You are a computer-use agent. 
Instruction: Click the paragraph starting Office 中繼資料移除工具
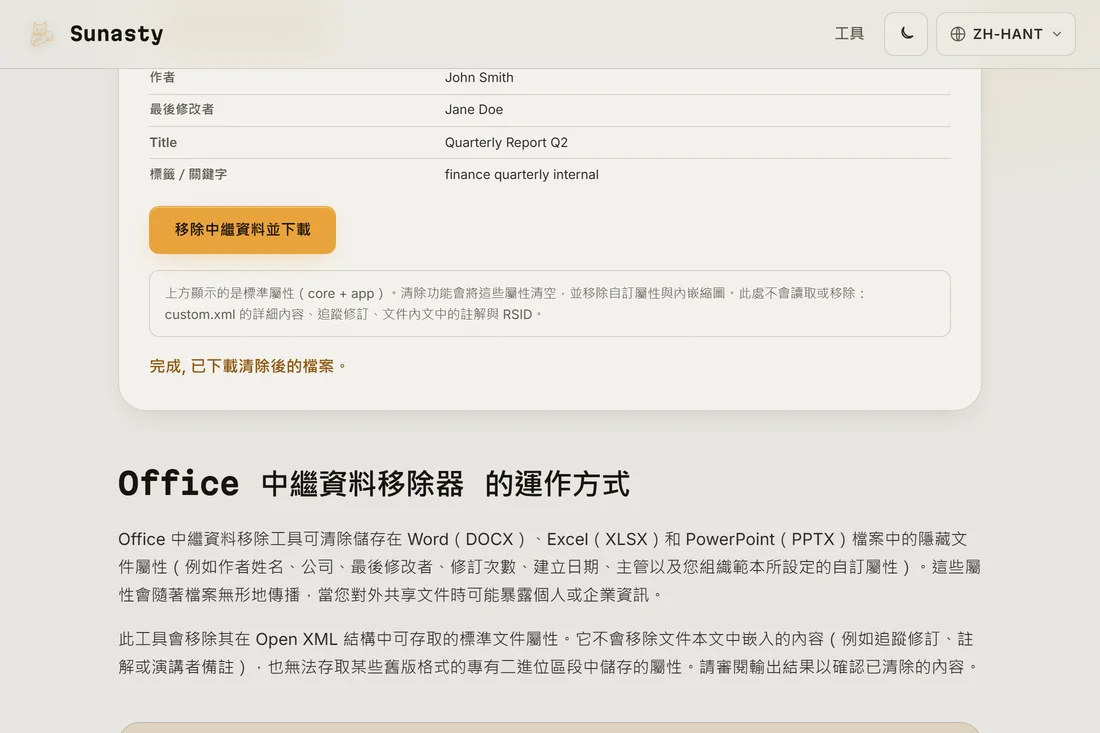click(x=549, y=567)
